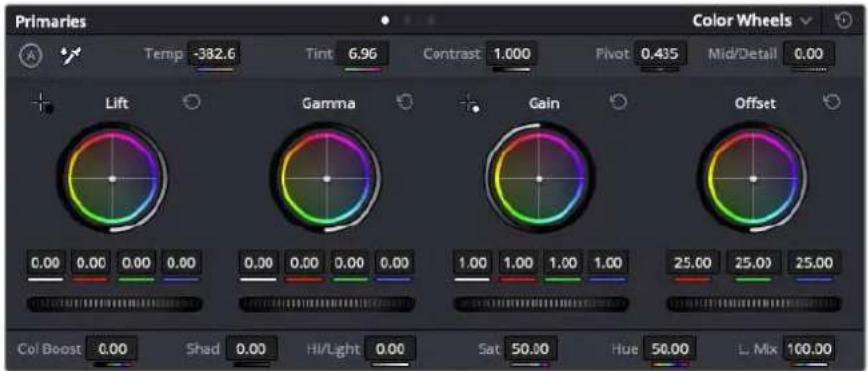Click the Temp label
868x371 pixels.
163,54
